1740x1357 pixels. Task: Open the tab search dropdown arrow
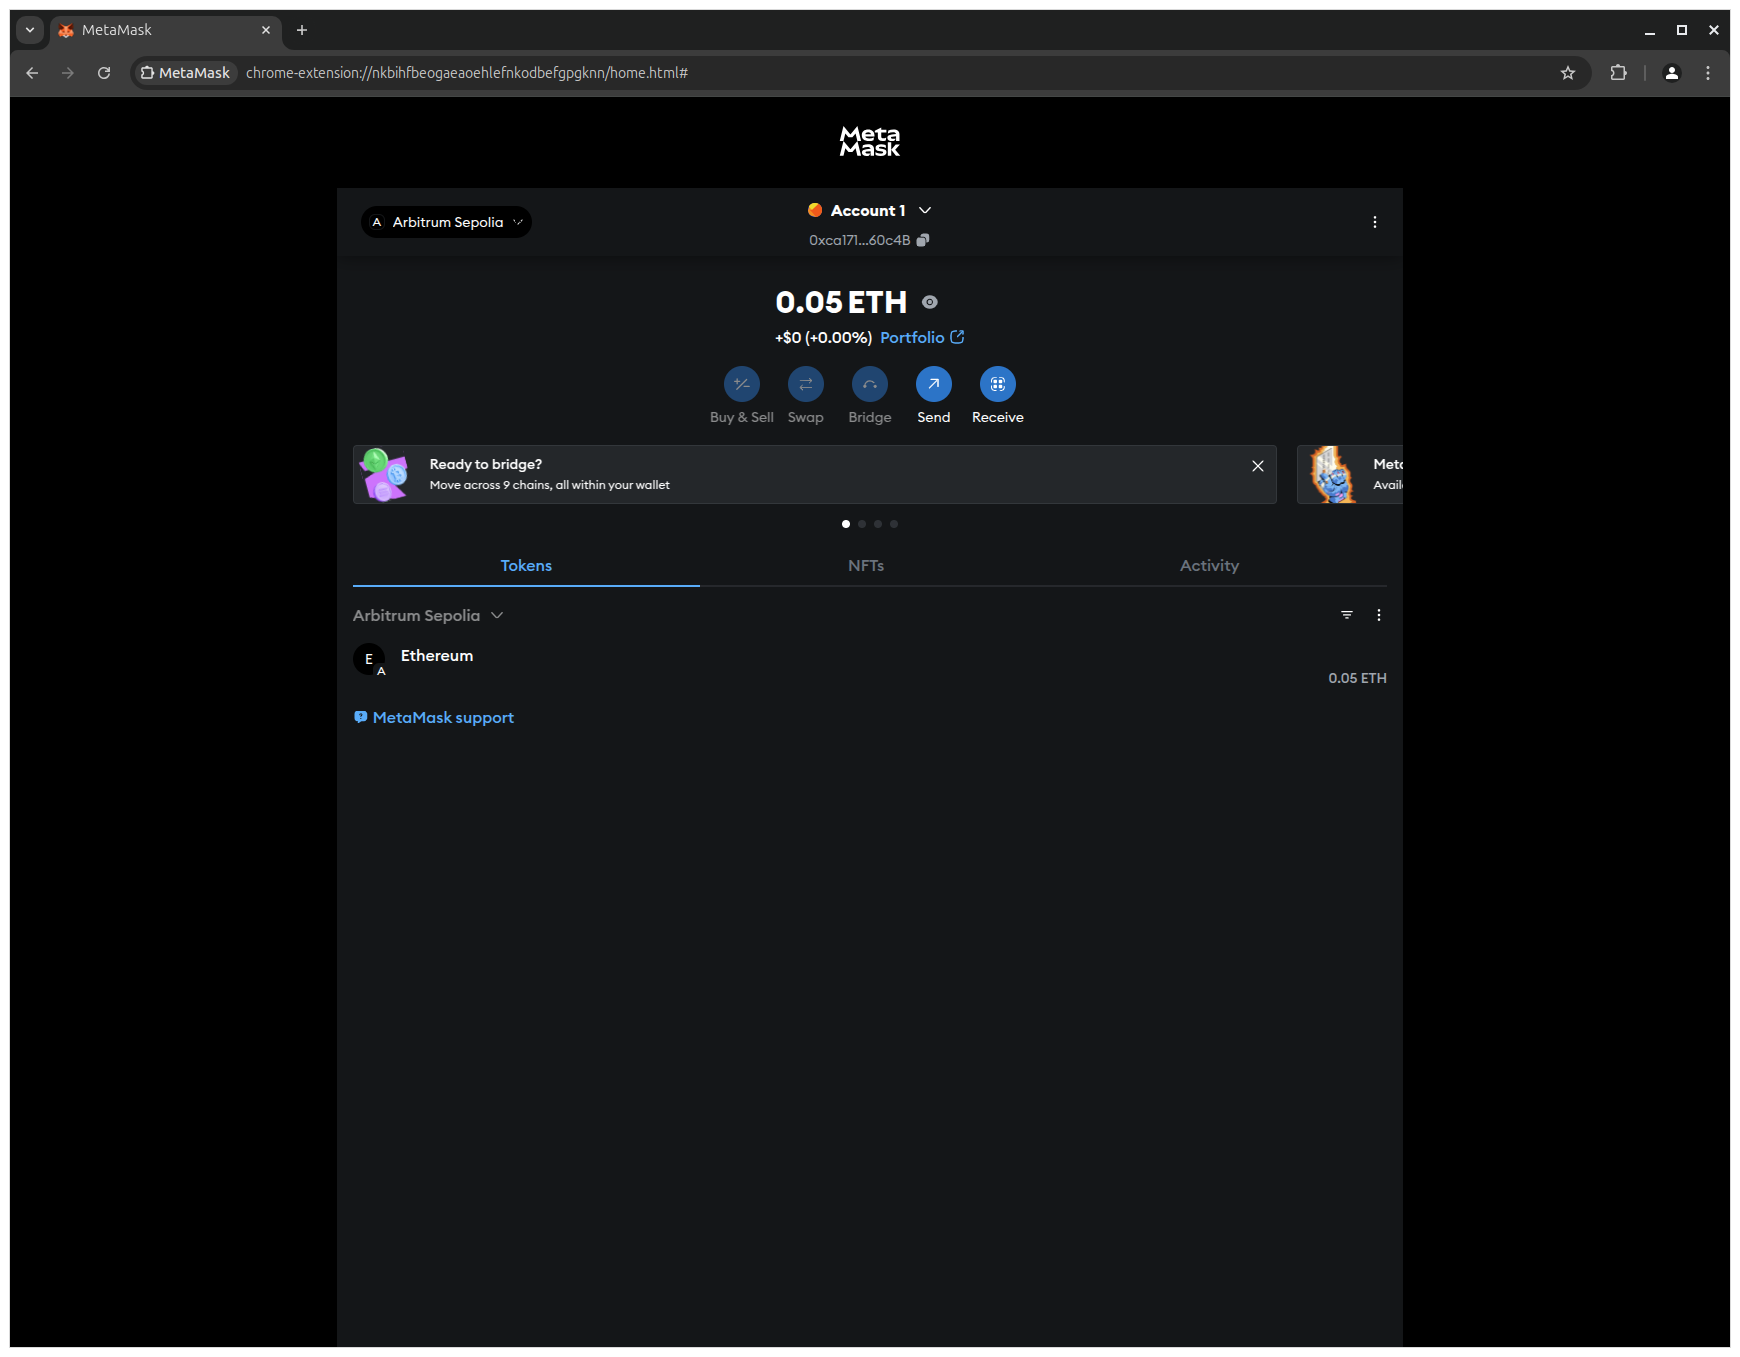coord(30,30)
